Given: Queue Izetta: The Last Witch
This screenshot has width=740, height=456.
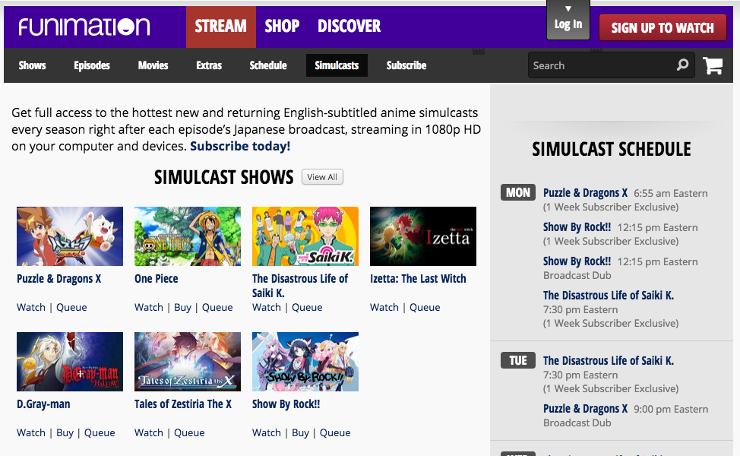Looking at the screenshot, I should (x=425, y=307).
